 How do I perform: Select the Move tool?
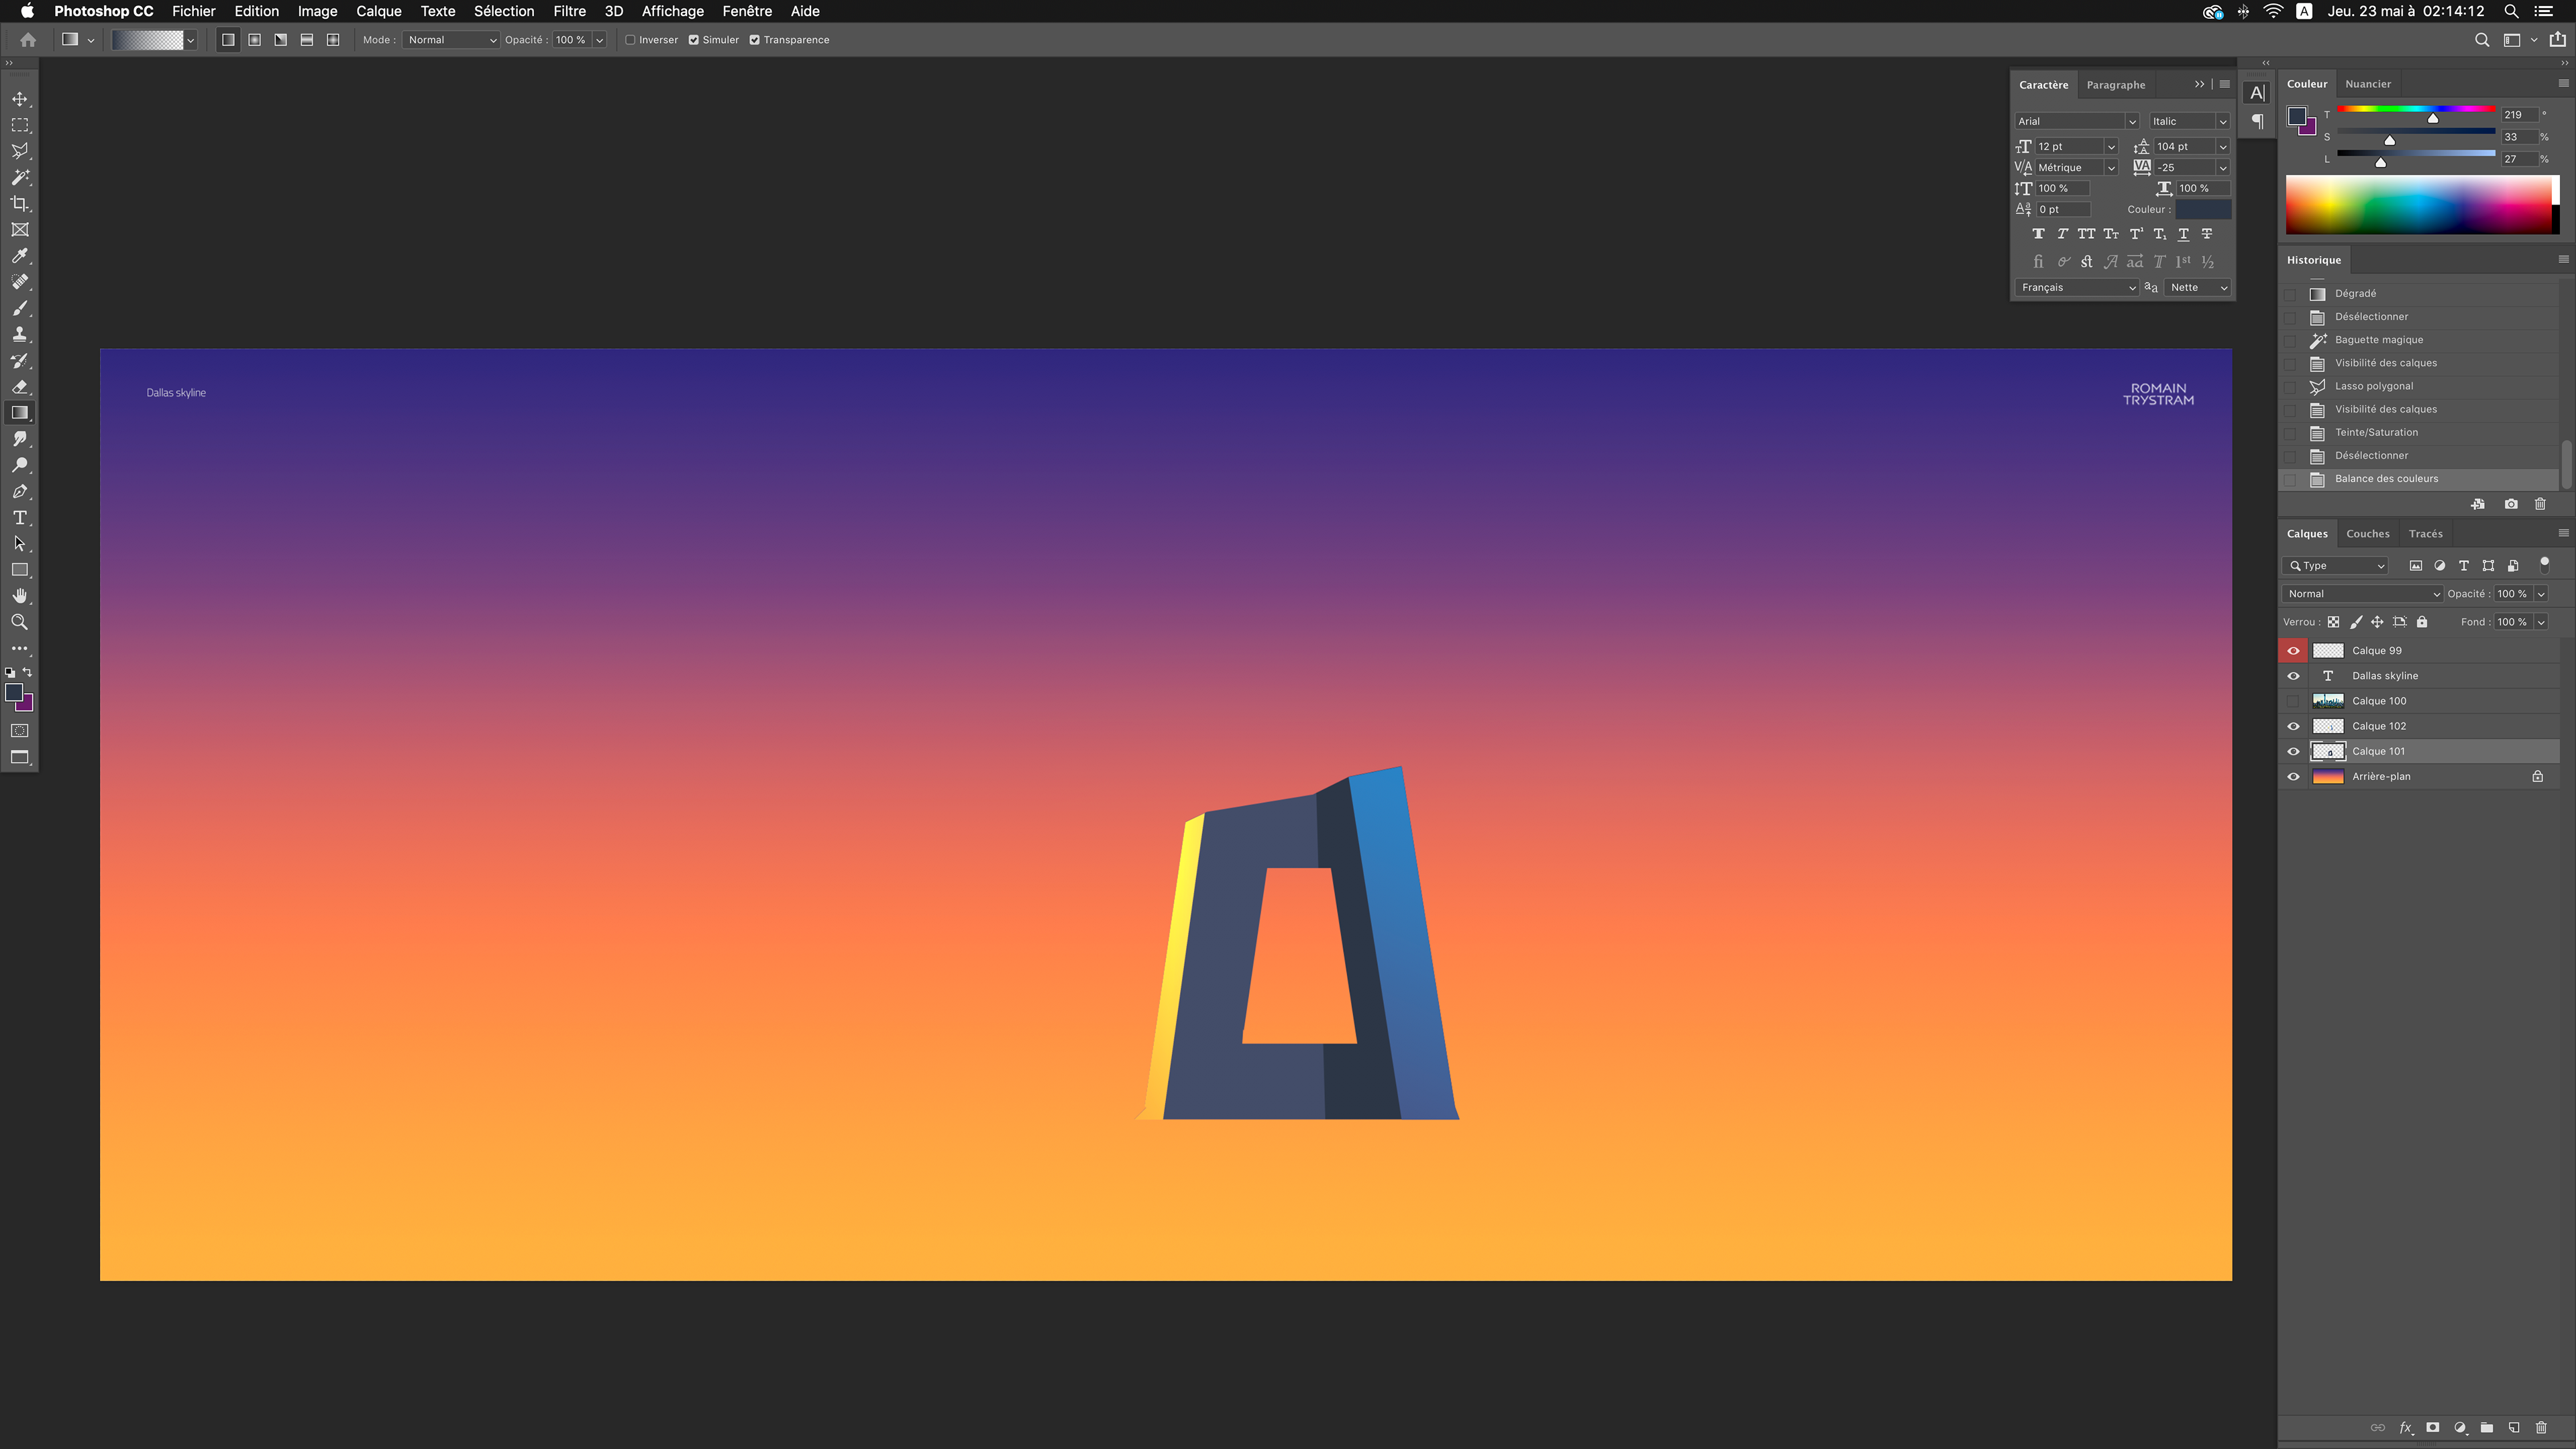[20, 99]
